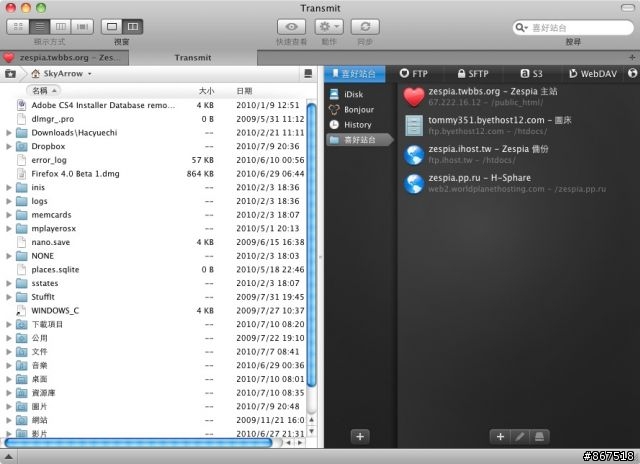Viewport: 640px width, 464px height.
Task: Show transfers with bottom-left triangle
Action: (7, 457)
